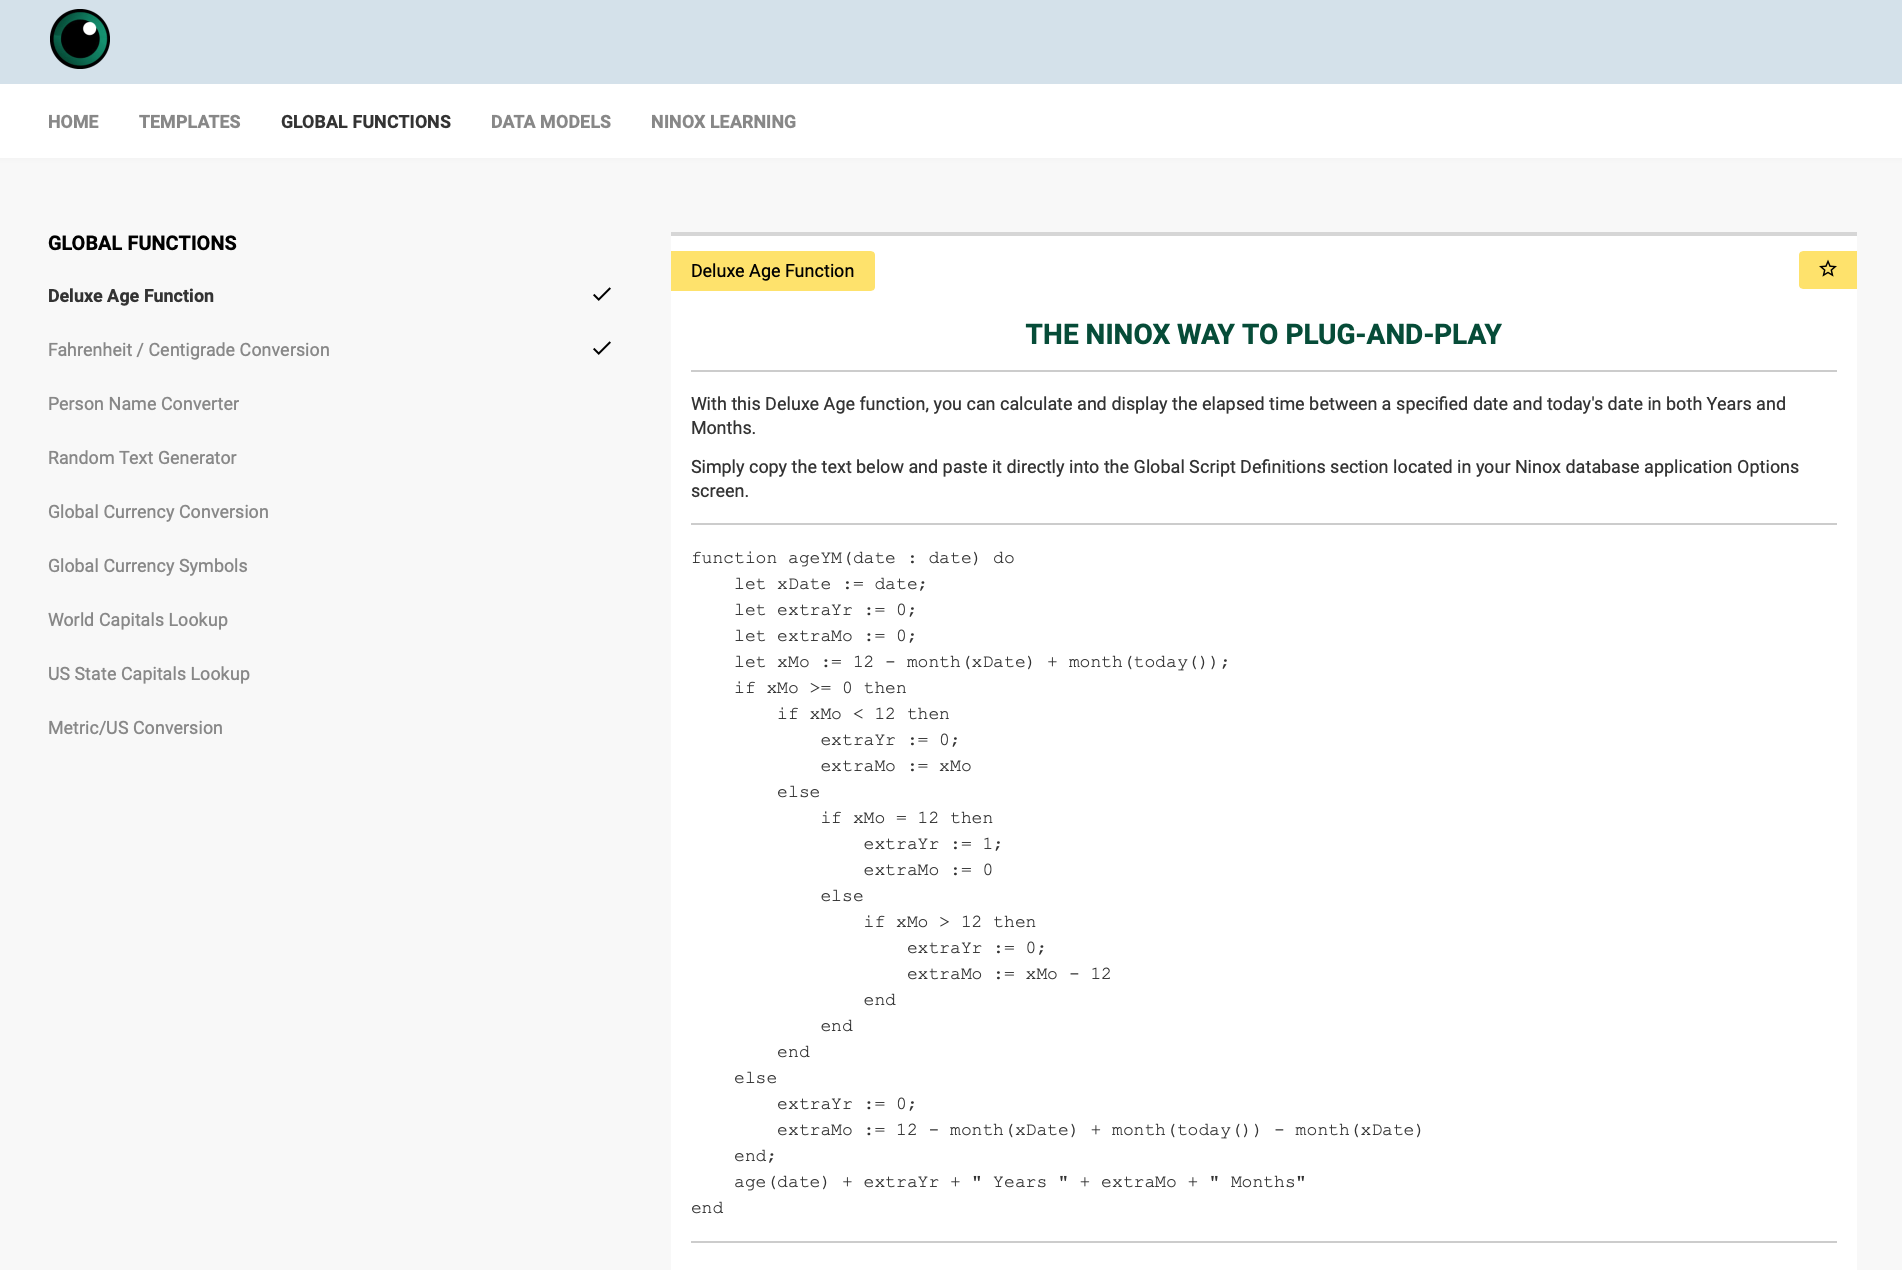The image size is (1902, 1270).
Task: Click the 'let xDate := date;' code line
Action: click(830, 584)
